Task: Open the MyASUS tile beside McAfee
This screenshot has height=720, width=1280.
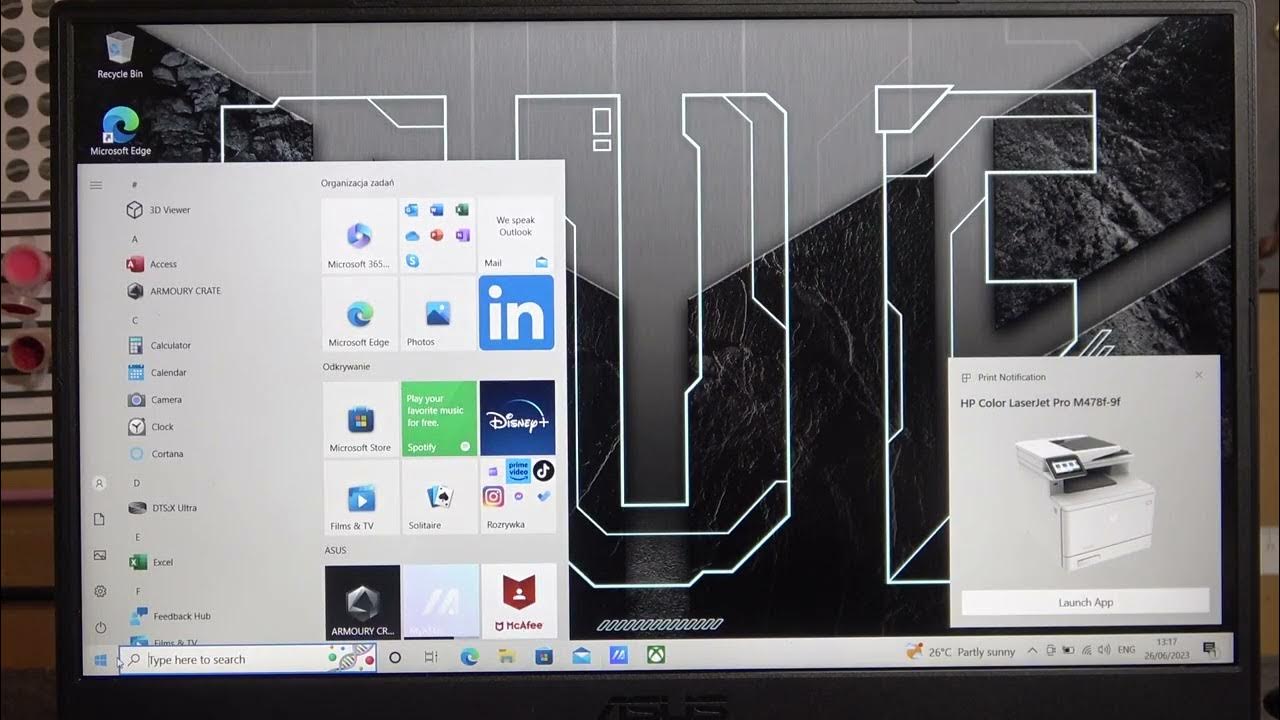Action: click(x=441, y=602)
